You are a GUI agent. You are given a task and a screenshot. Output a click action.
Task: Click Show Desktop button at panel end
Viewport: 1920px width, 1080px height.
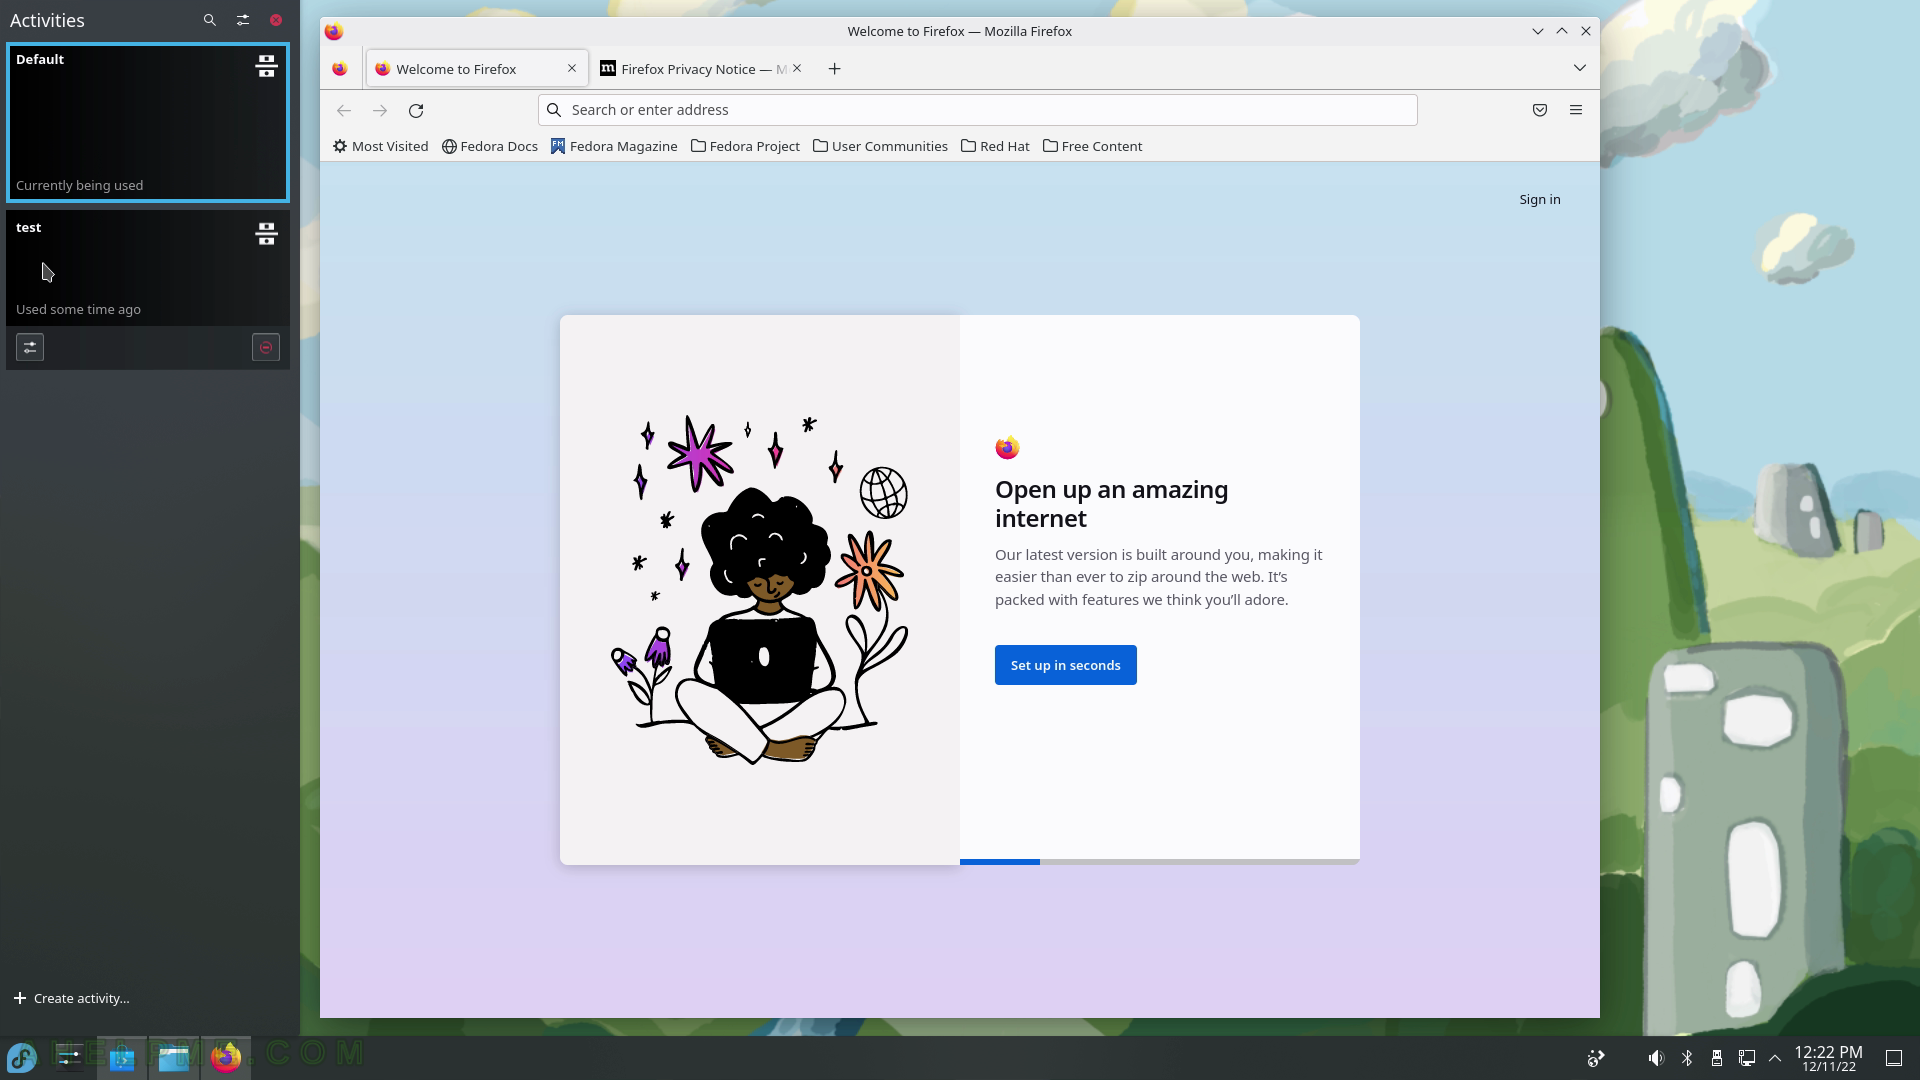coord(1894,1058)
